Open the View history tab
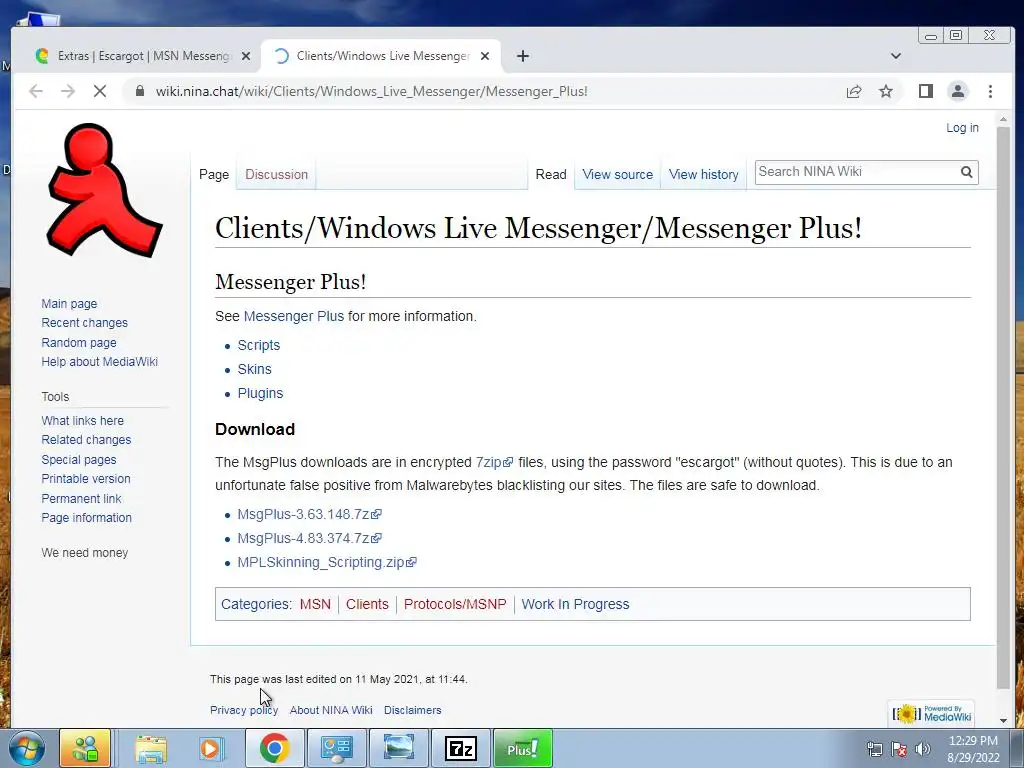 [x=703, y=174]
